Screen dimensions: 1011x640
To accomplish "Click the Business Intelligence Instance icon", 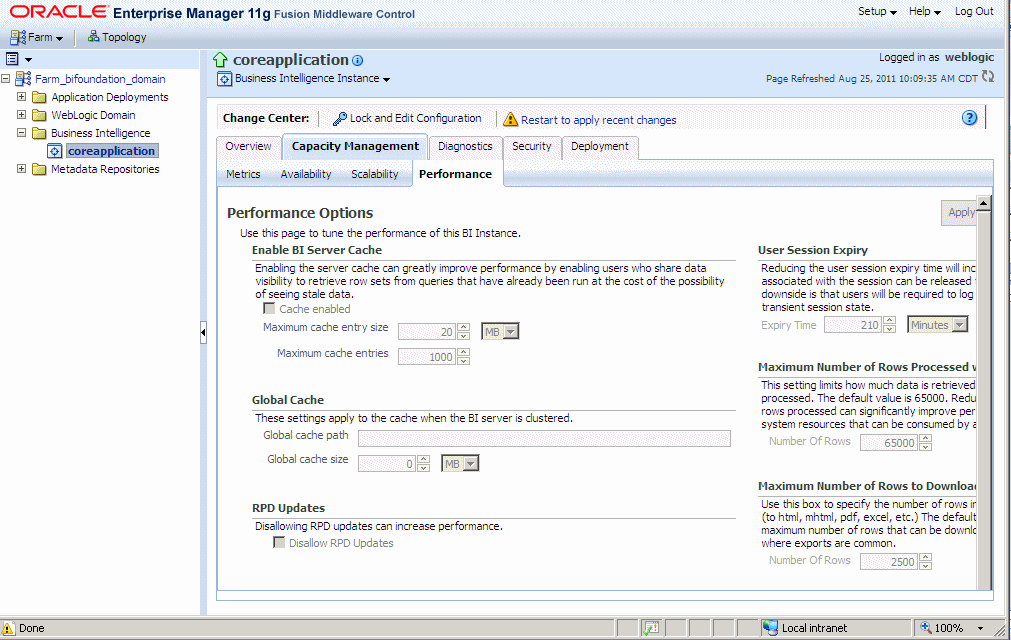I will click(224, 79).
